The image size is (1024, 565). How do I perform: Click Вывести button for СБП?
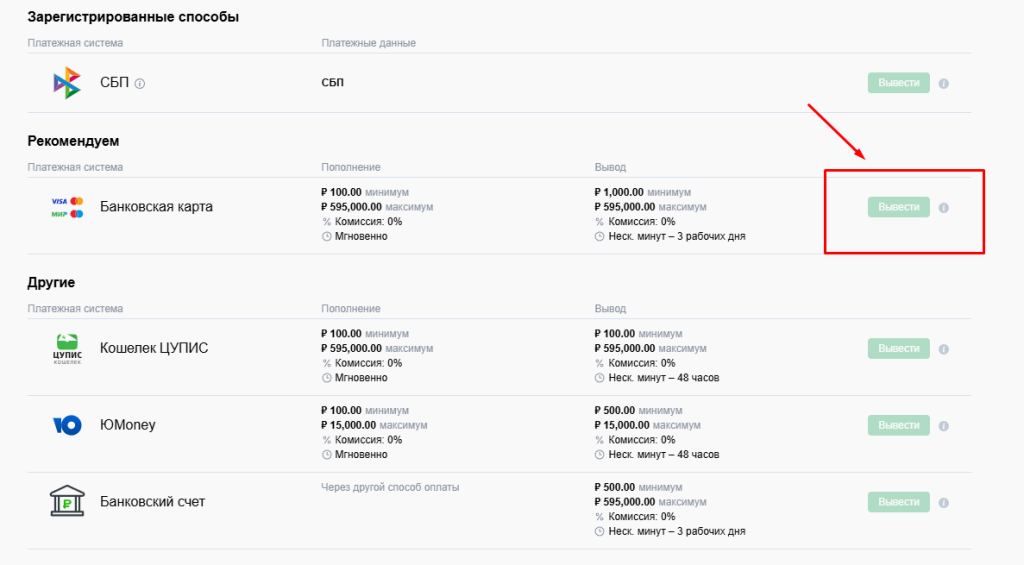(899, 83)
